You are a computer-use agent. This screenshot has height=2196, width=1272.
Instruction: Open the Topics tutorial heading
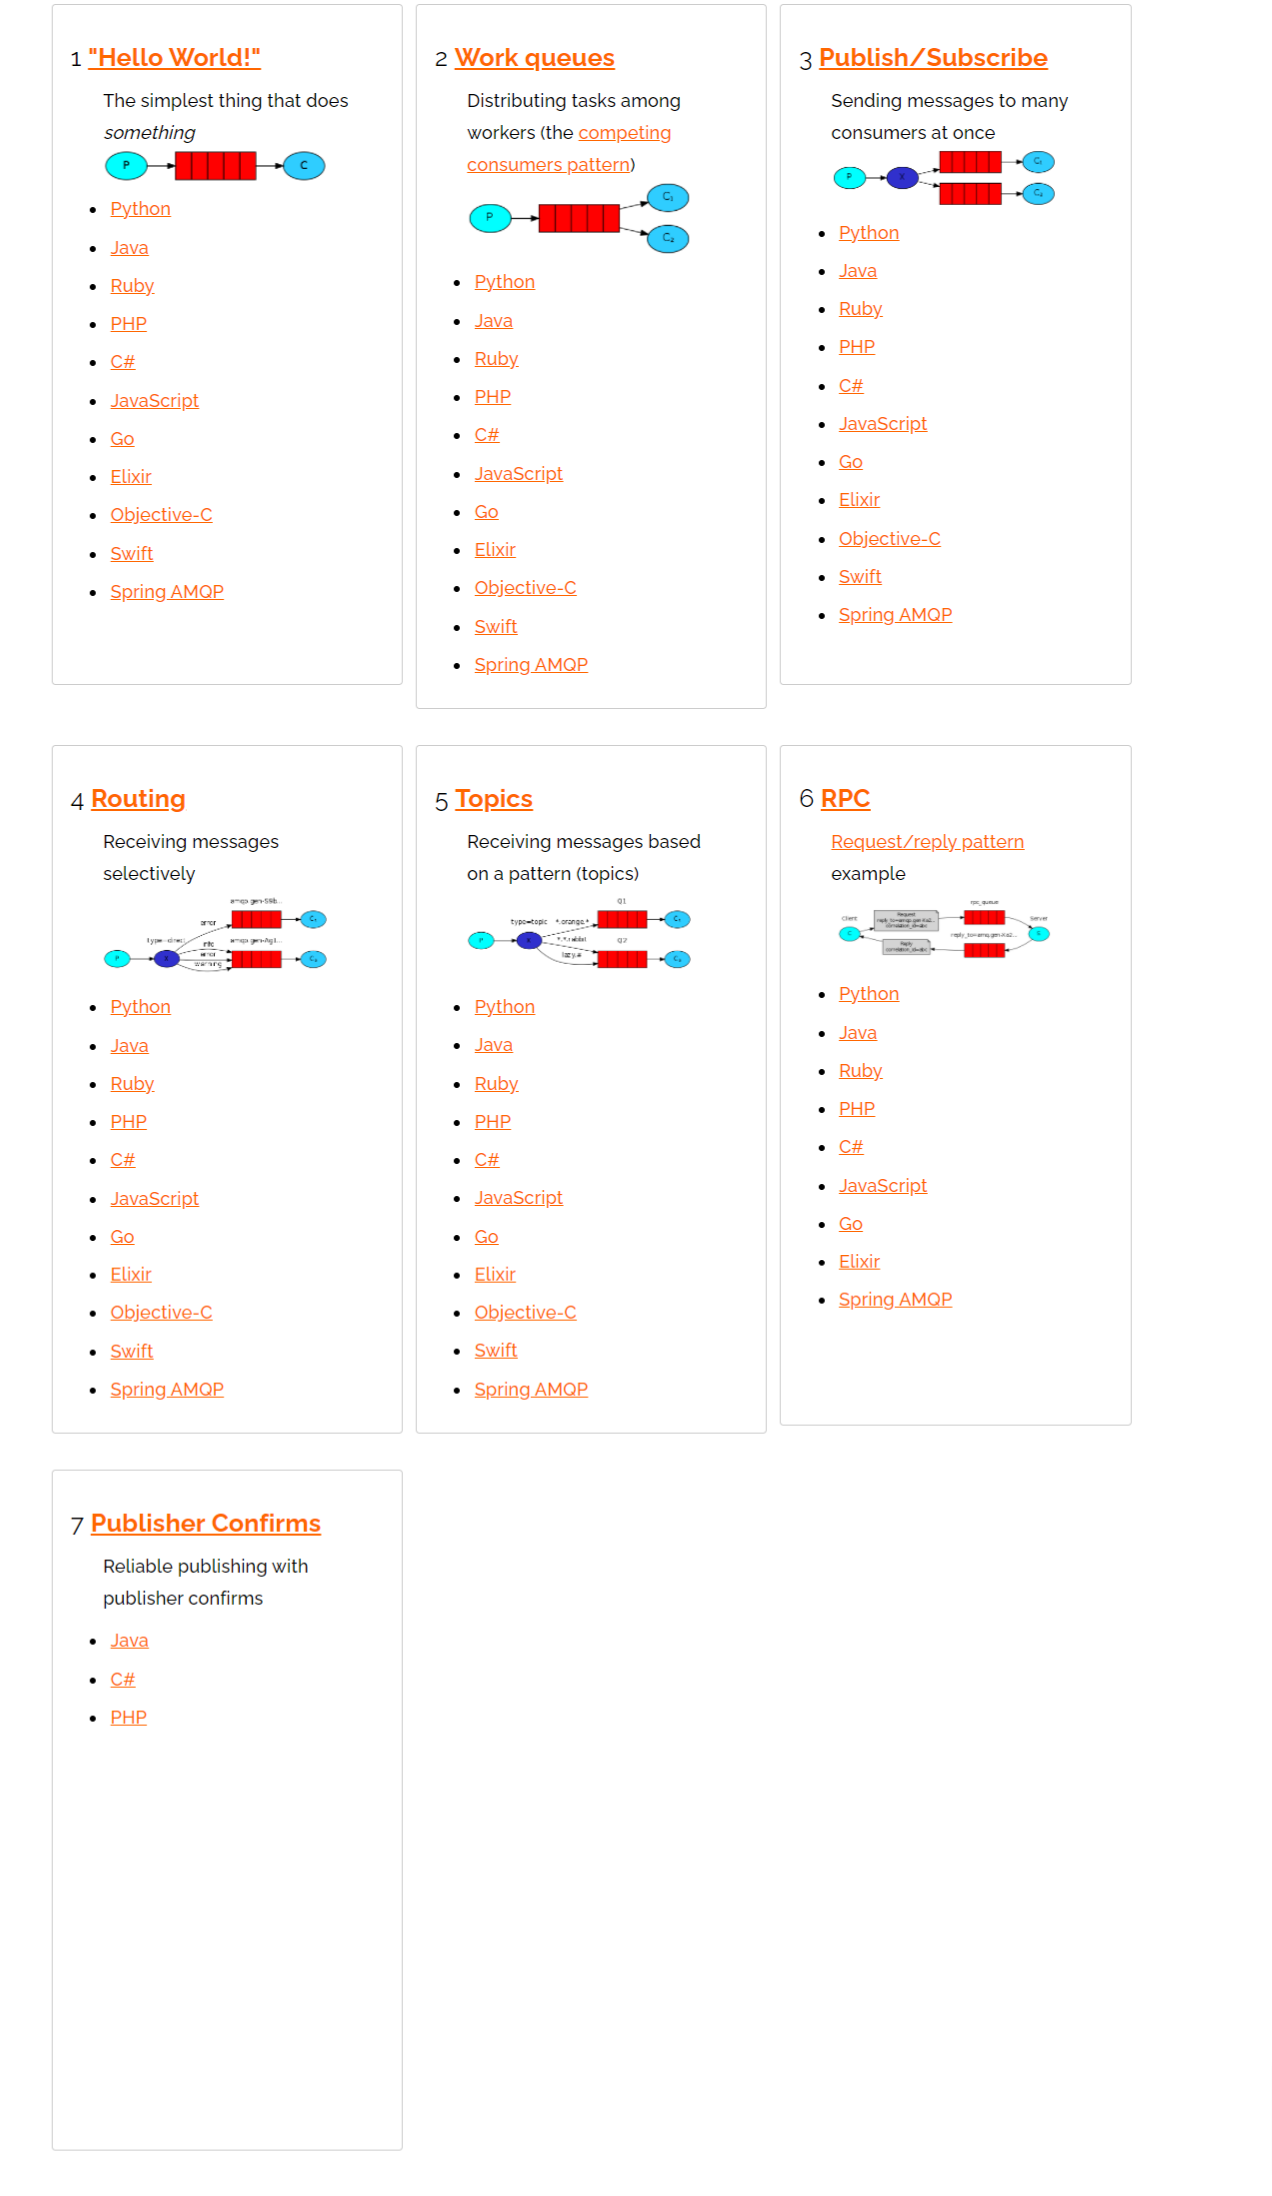tap(493, 799)
